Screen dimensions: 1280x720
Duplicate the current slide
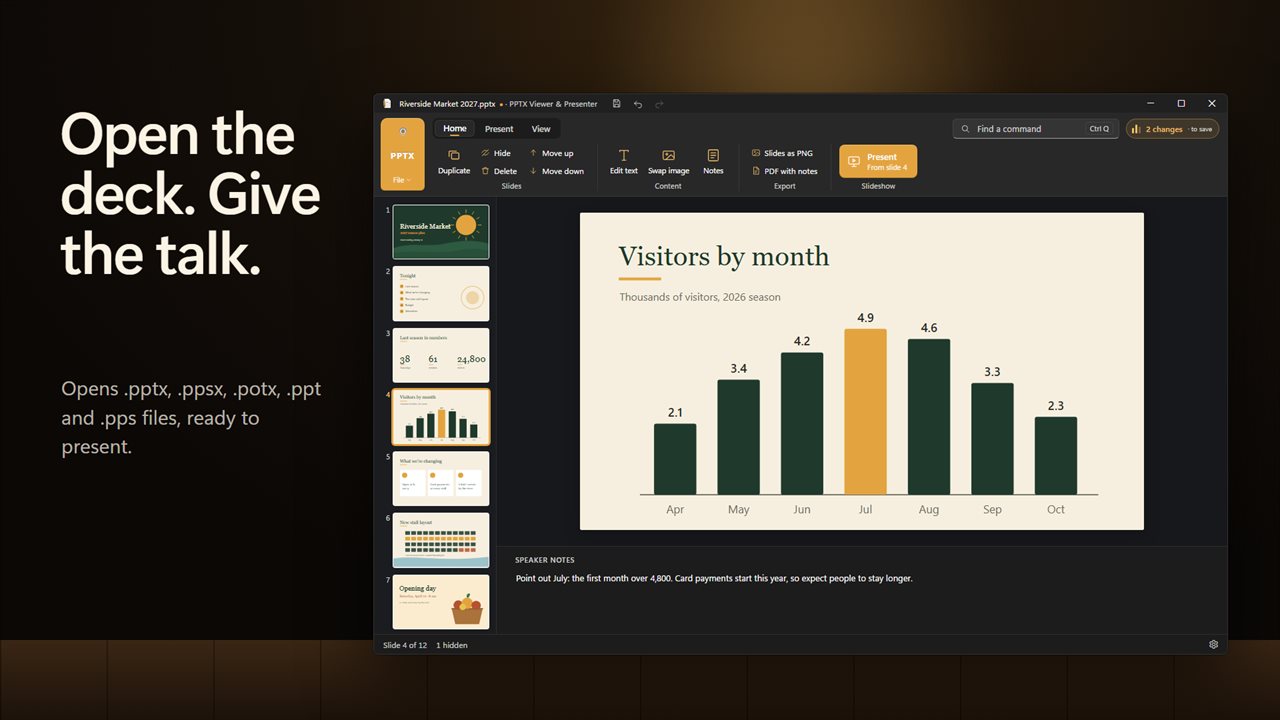point(453,162)
